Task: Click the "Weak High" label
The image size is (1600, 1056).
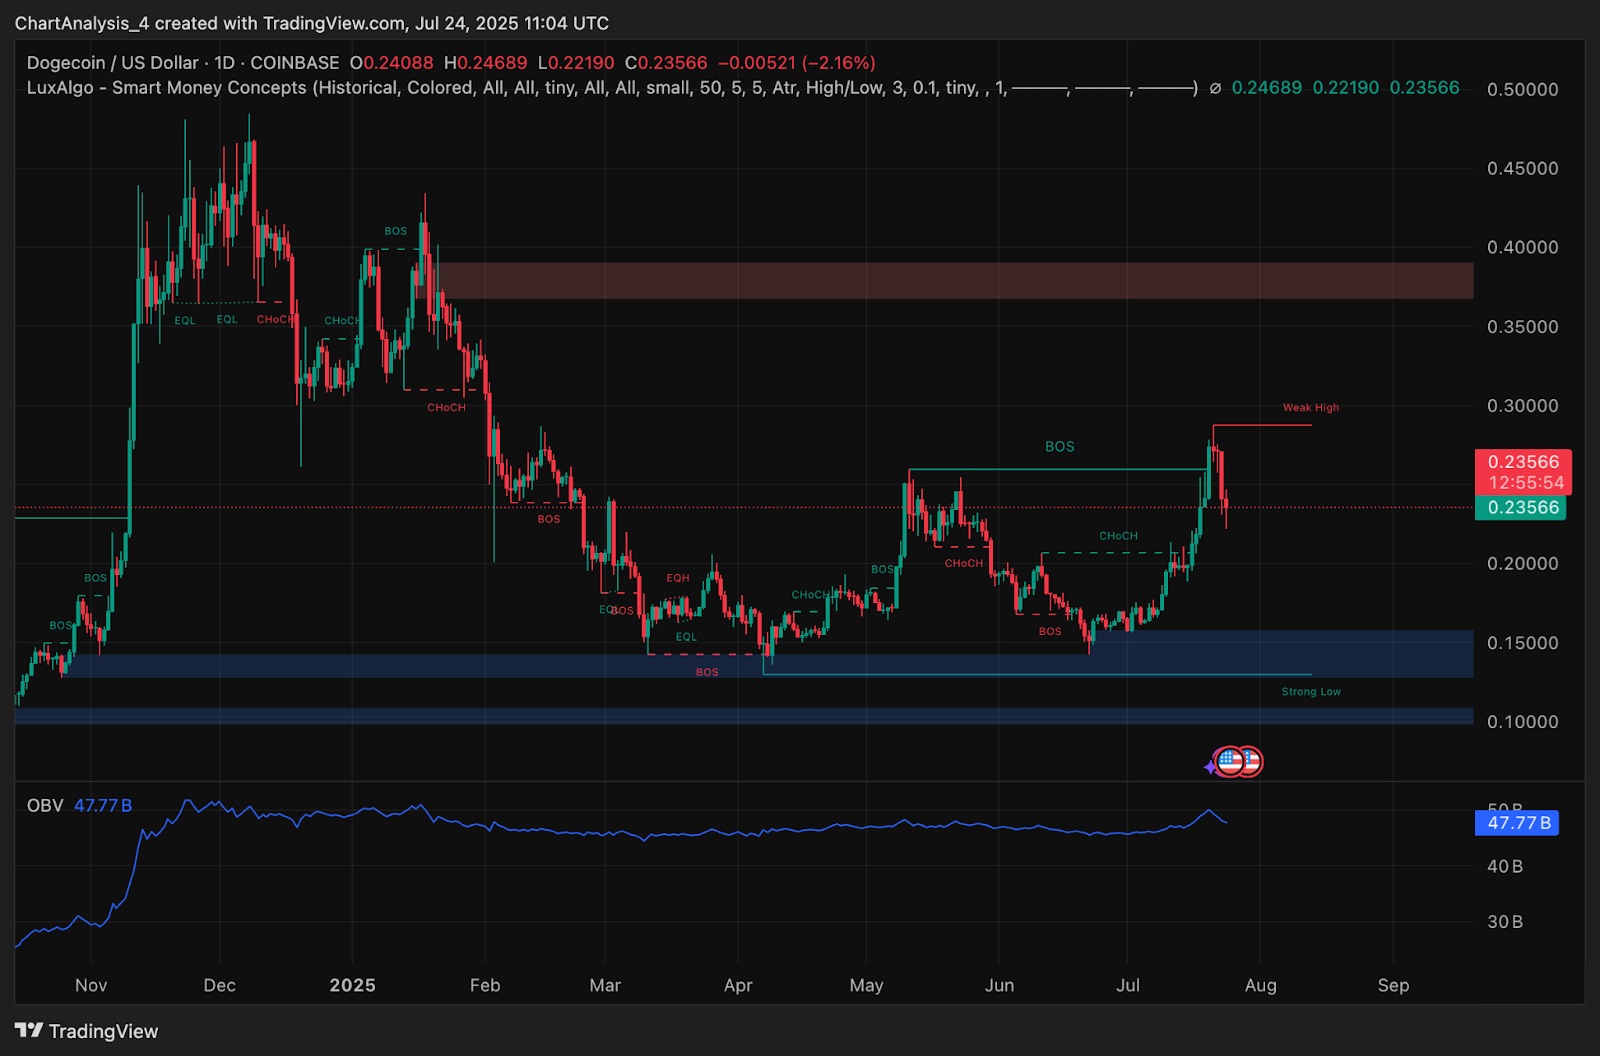Action: coord(1311,408)
